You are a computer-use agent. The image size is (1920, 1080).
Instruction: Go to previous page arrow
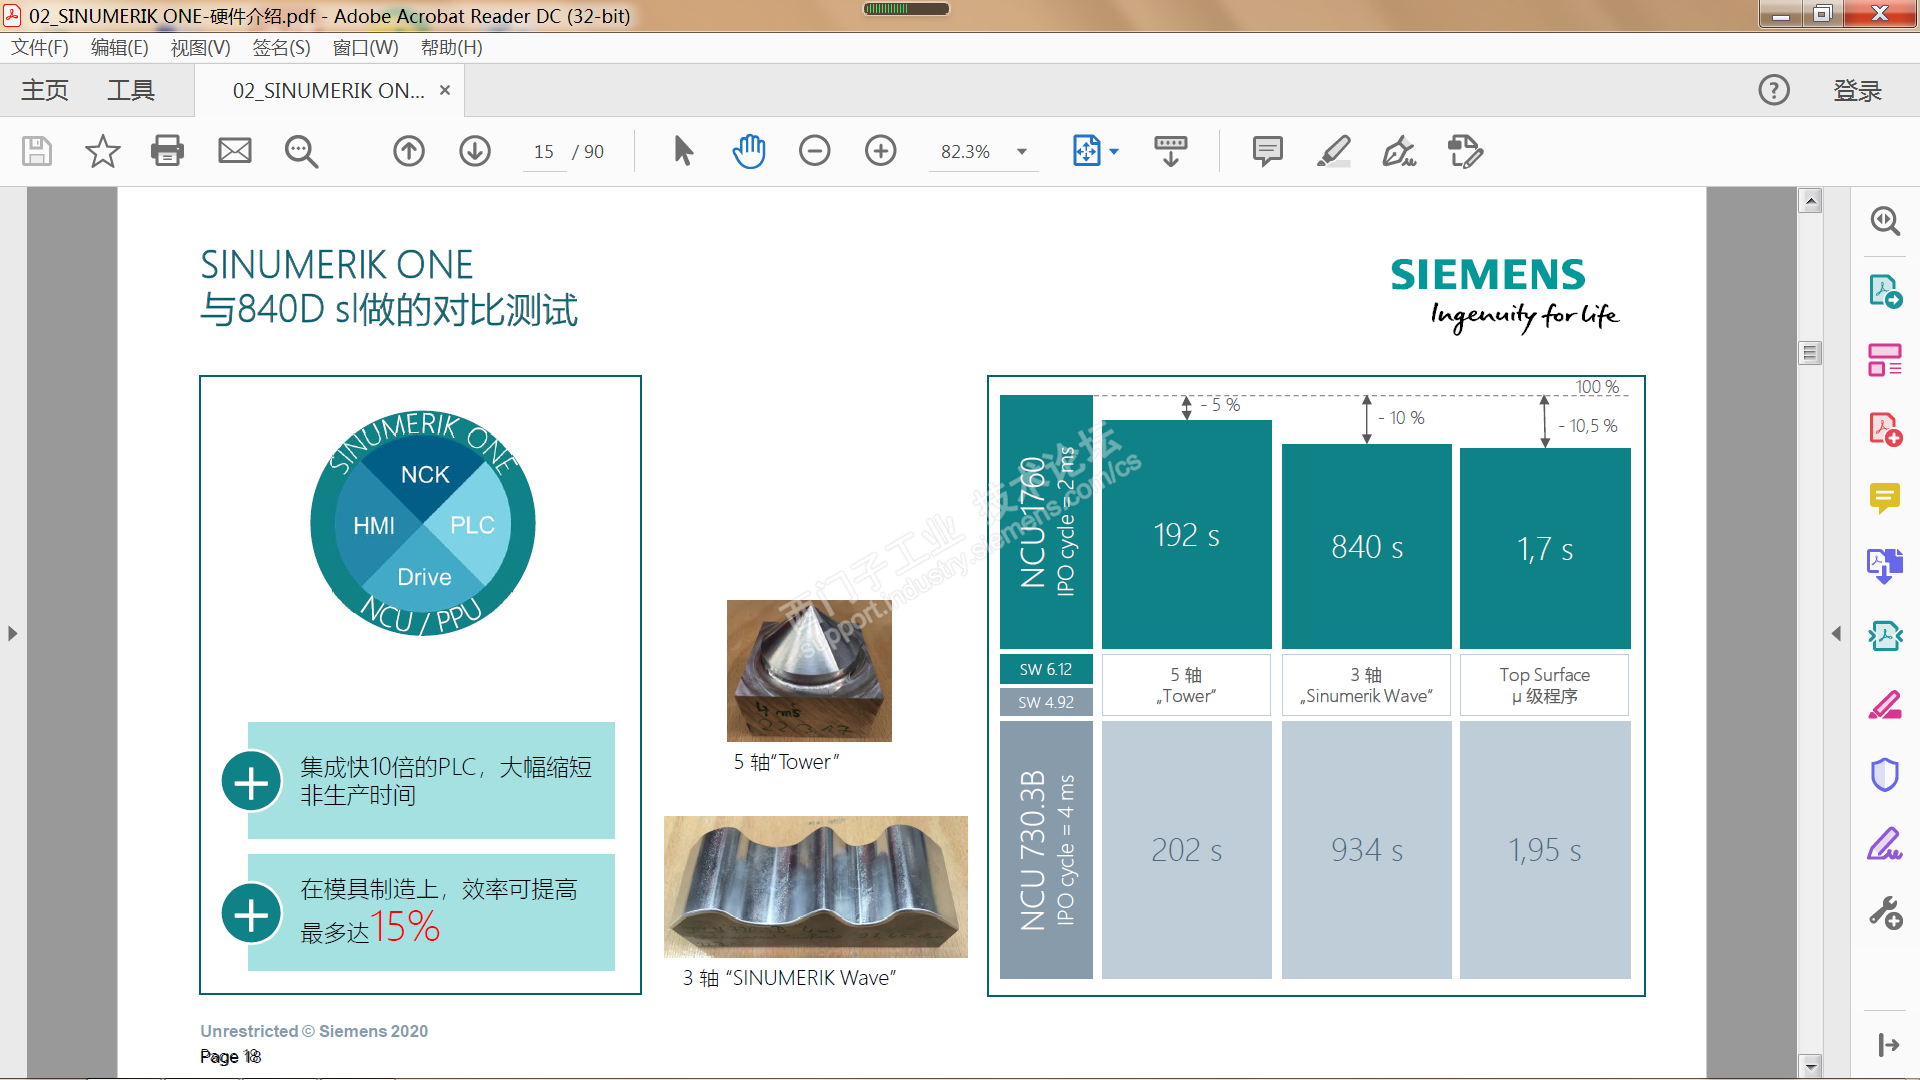[408, 151]
